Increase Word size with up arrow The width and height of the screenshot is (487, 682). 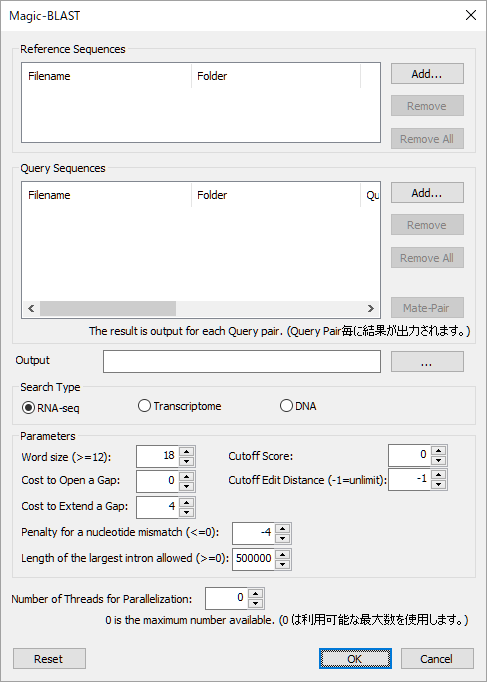pyautogui.click(x=187, y=451)
